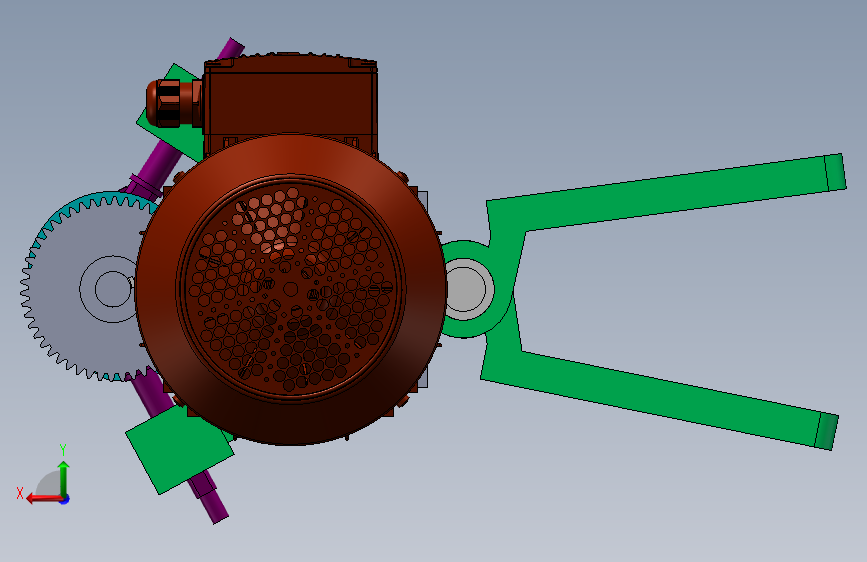Pick the gray pivot pin beside the motor
Image resolution: width=867 pixels, height=562 pixels.
click(466, 289)
